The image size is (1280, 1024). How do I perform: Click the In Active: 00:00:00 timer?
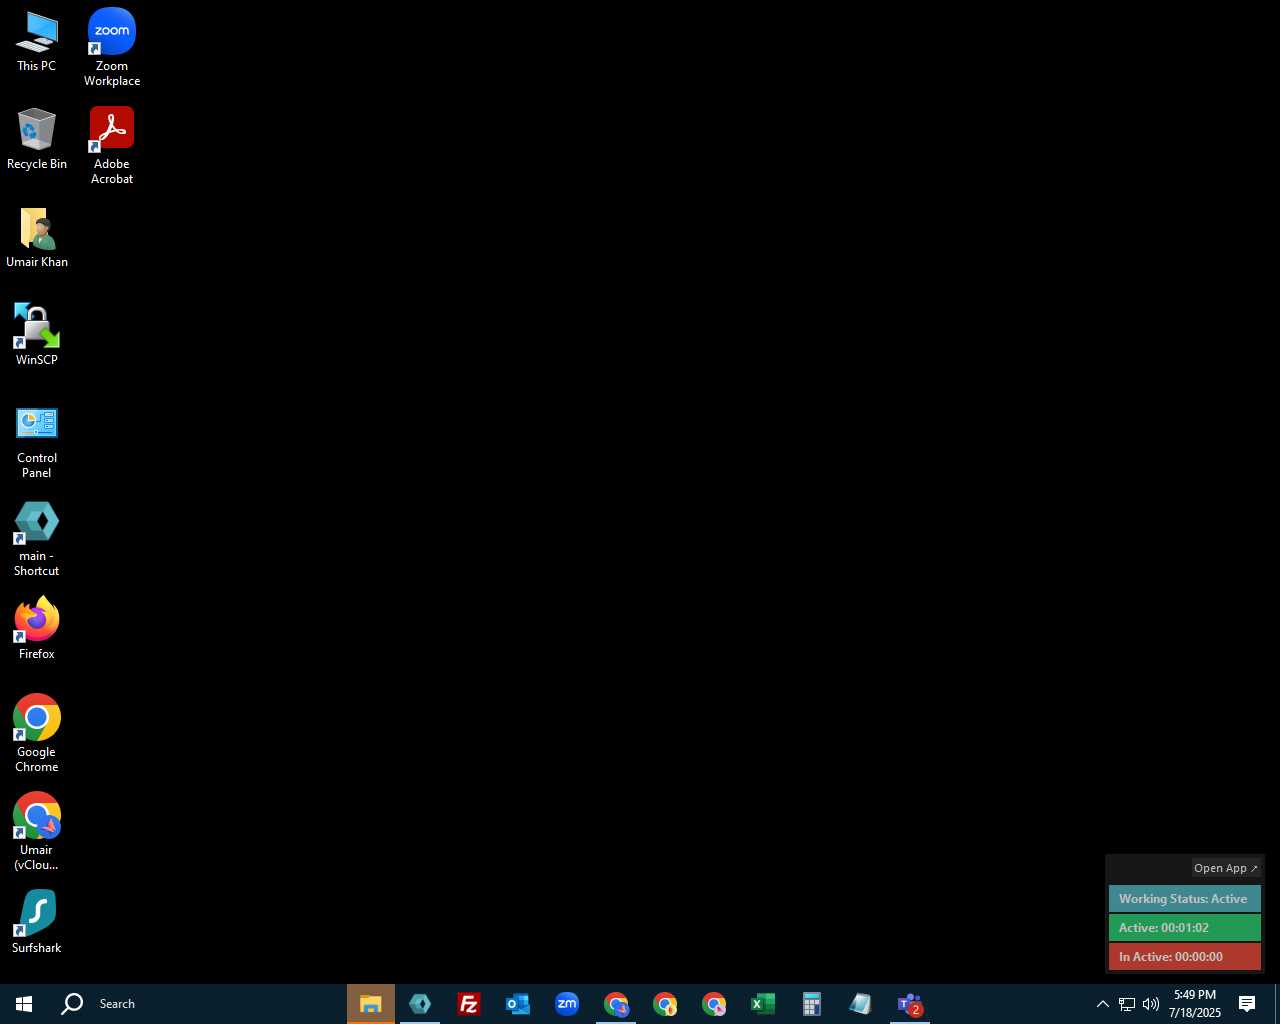pyautogui.click(x=1185, y=957)
